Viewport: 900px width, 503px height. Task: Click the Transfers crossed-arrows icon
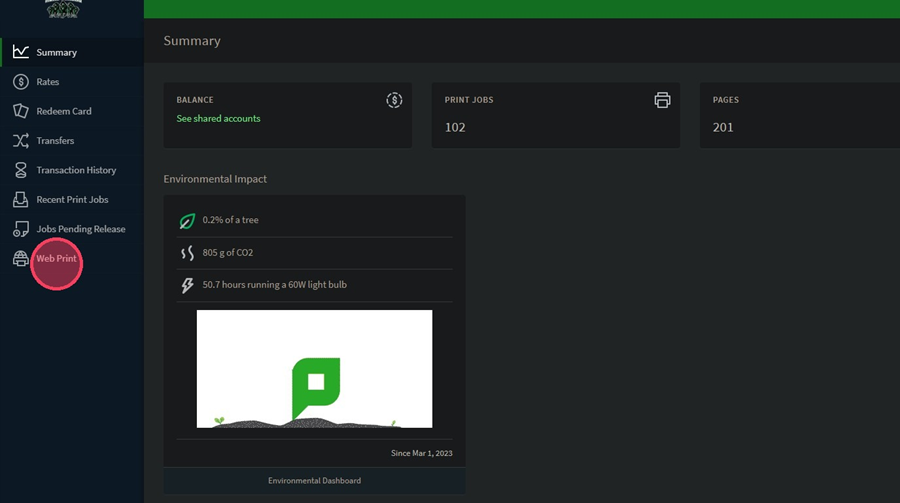(x=21, y=140)
